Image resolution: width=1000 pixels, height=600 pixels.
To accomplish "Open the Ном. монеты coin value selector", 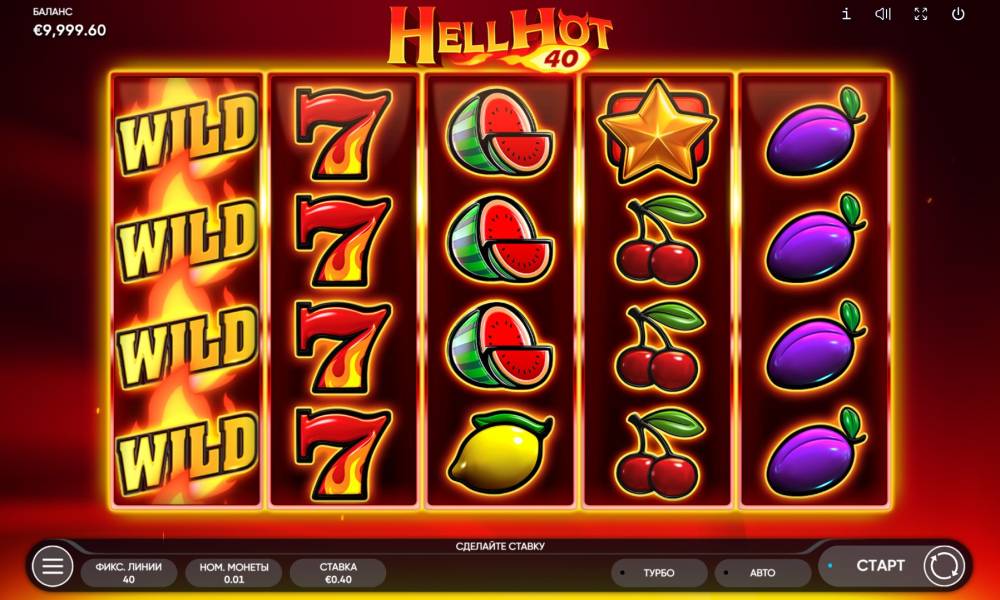I will tap(234, 573).
